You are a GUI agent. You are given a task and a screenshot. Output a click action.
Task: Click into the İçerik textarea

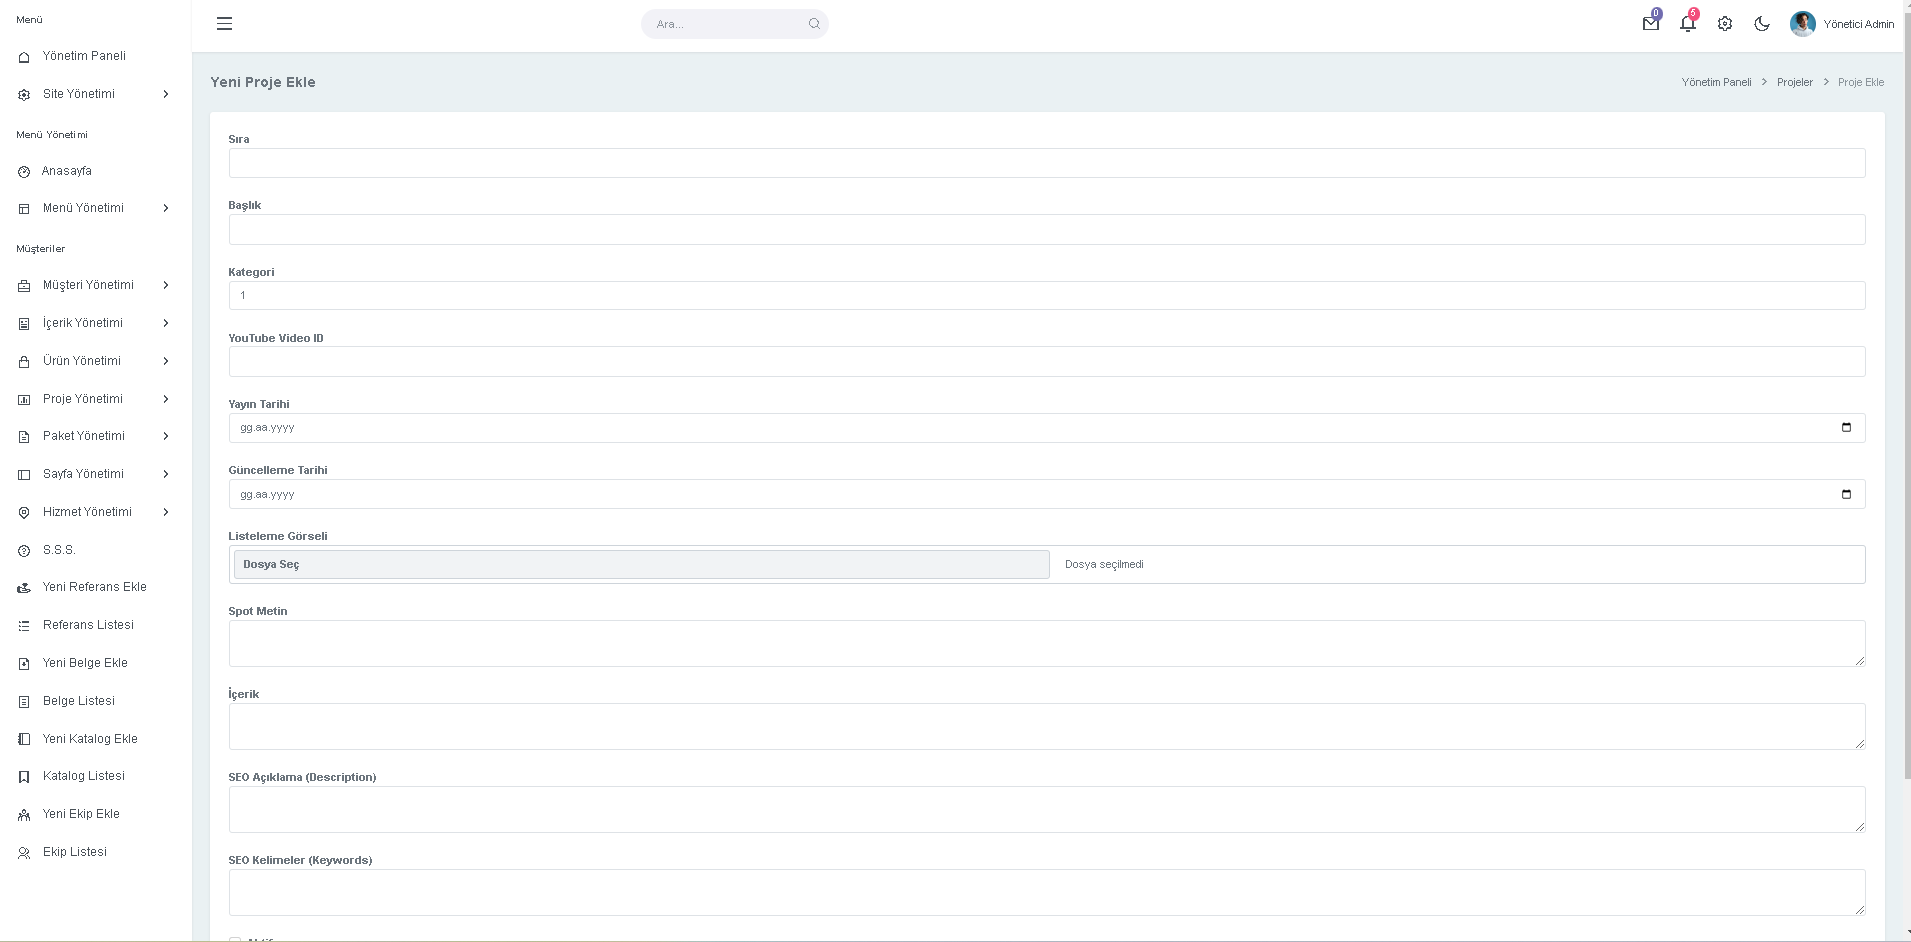point(1046,726)
